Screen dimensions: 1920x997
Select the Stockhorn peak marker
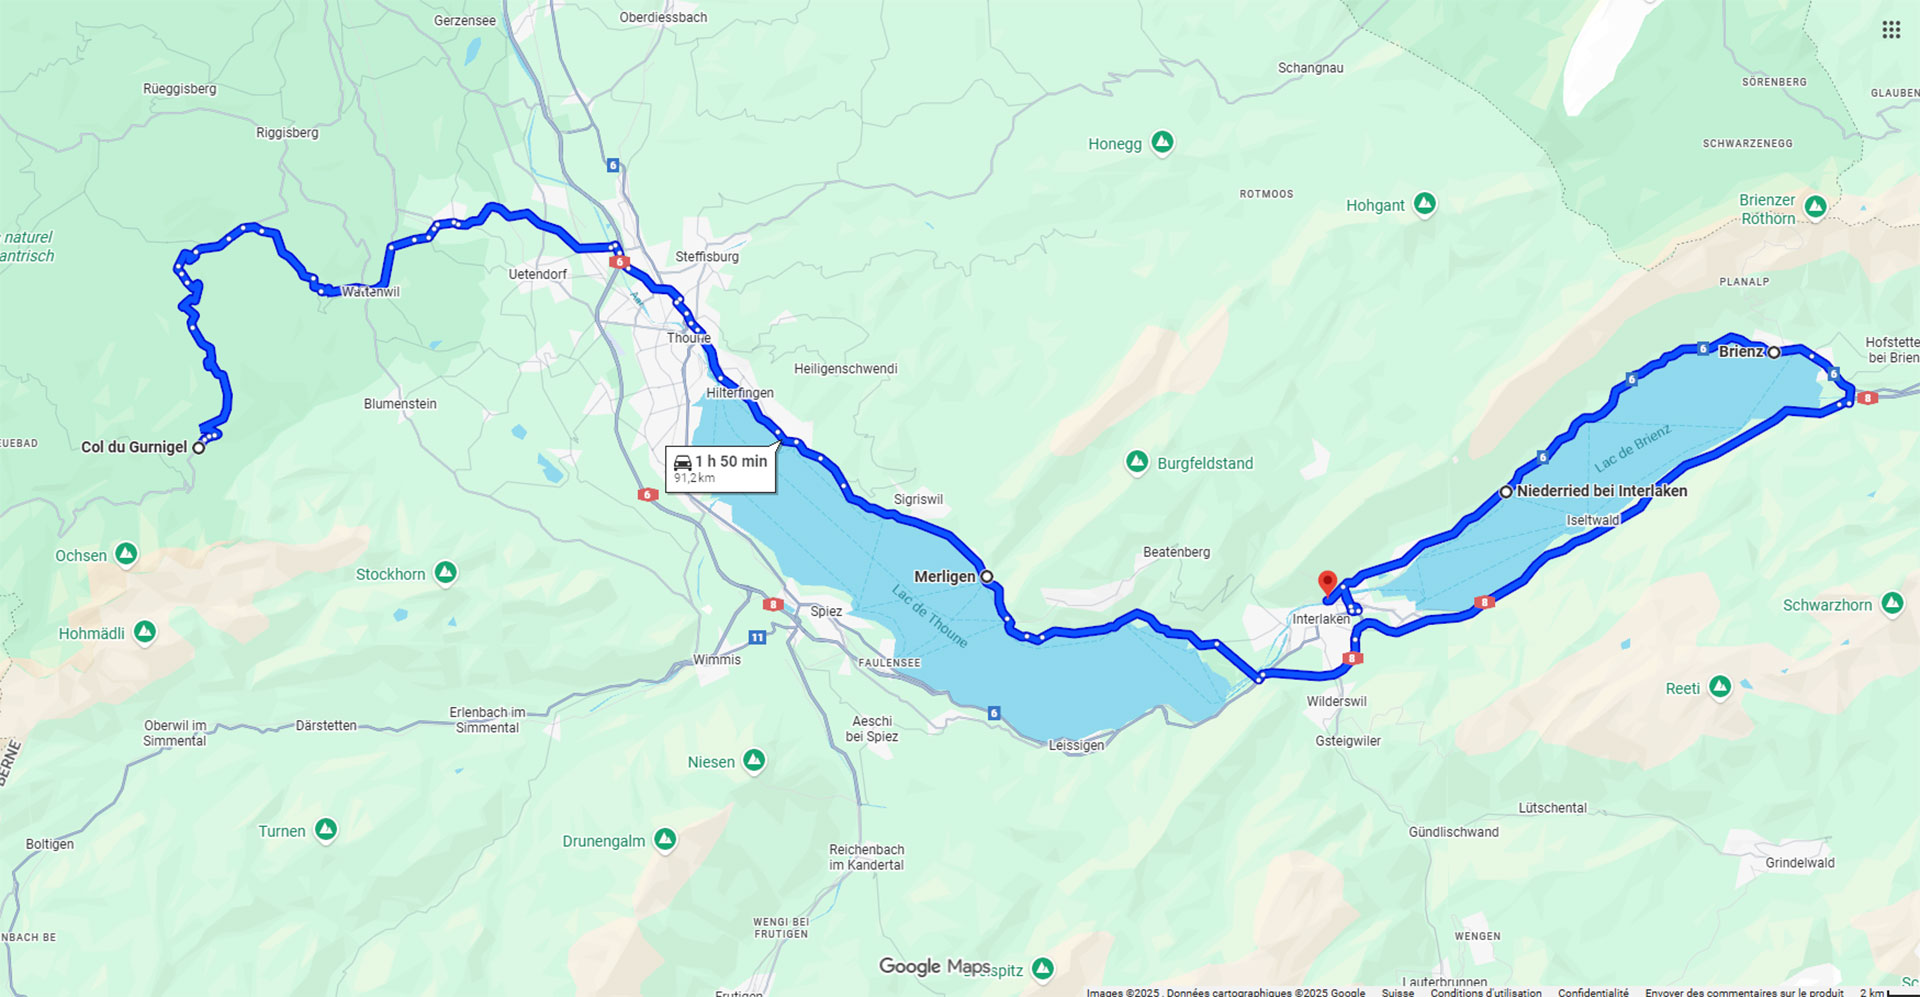pos(446,573)
